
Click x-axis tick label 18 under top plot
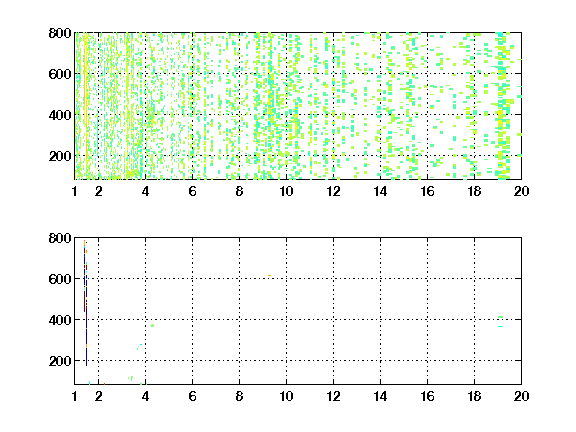point(474,191)
